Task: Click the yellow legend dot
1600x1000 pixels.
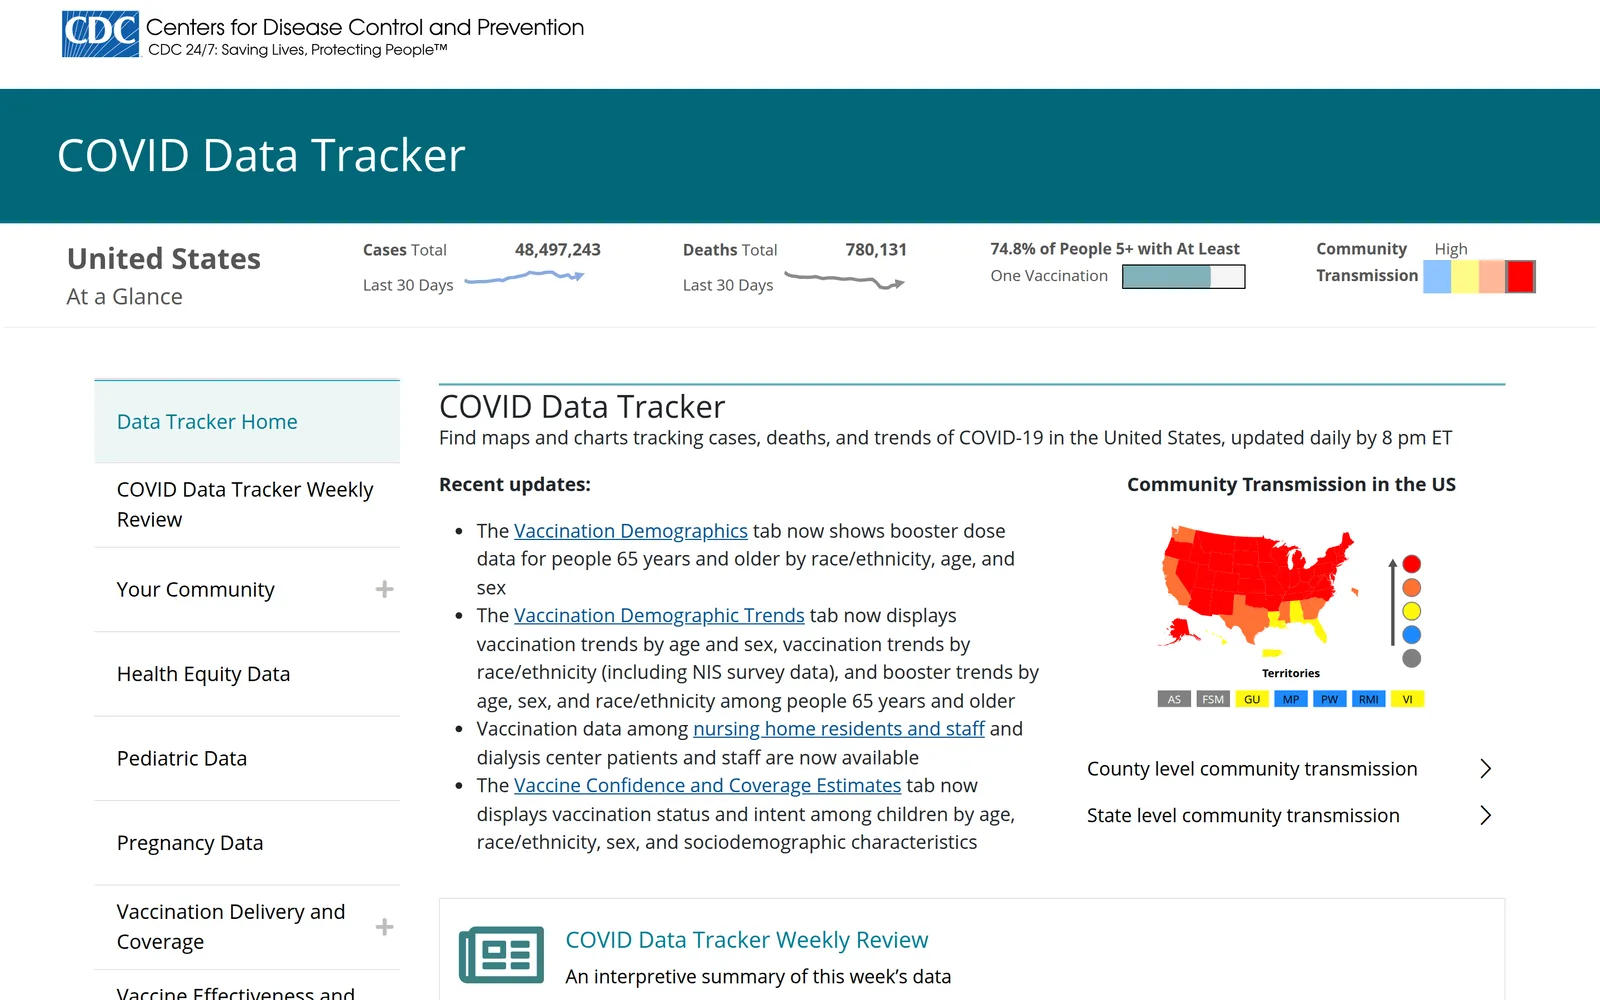Action: coord(1412,611)
